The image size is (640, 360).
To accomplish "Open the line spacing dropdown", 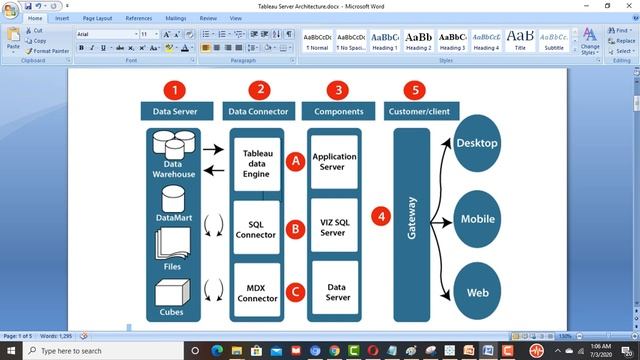I will pyautogui.click(x=253, y=48).
